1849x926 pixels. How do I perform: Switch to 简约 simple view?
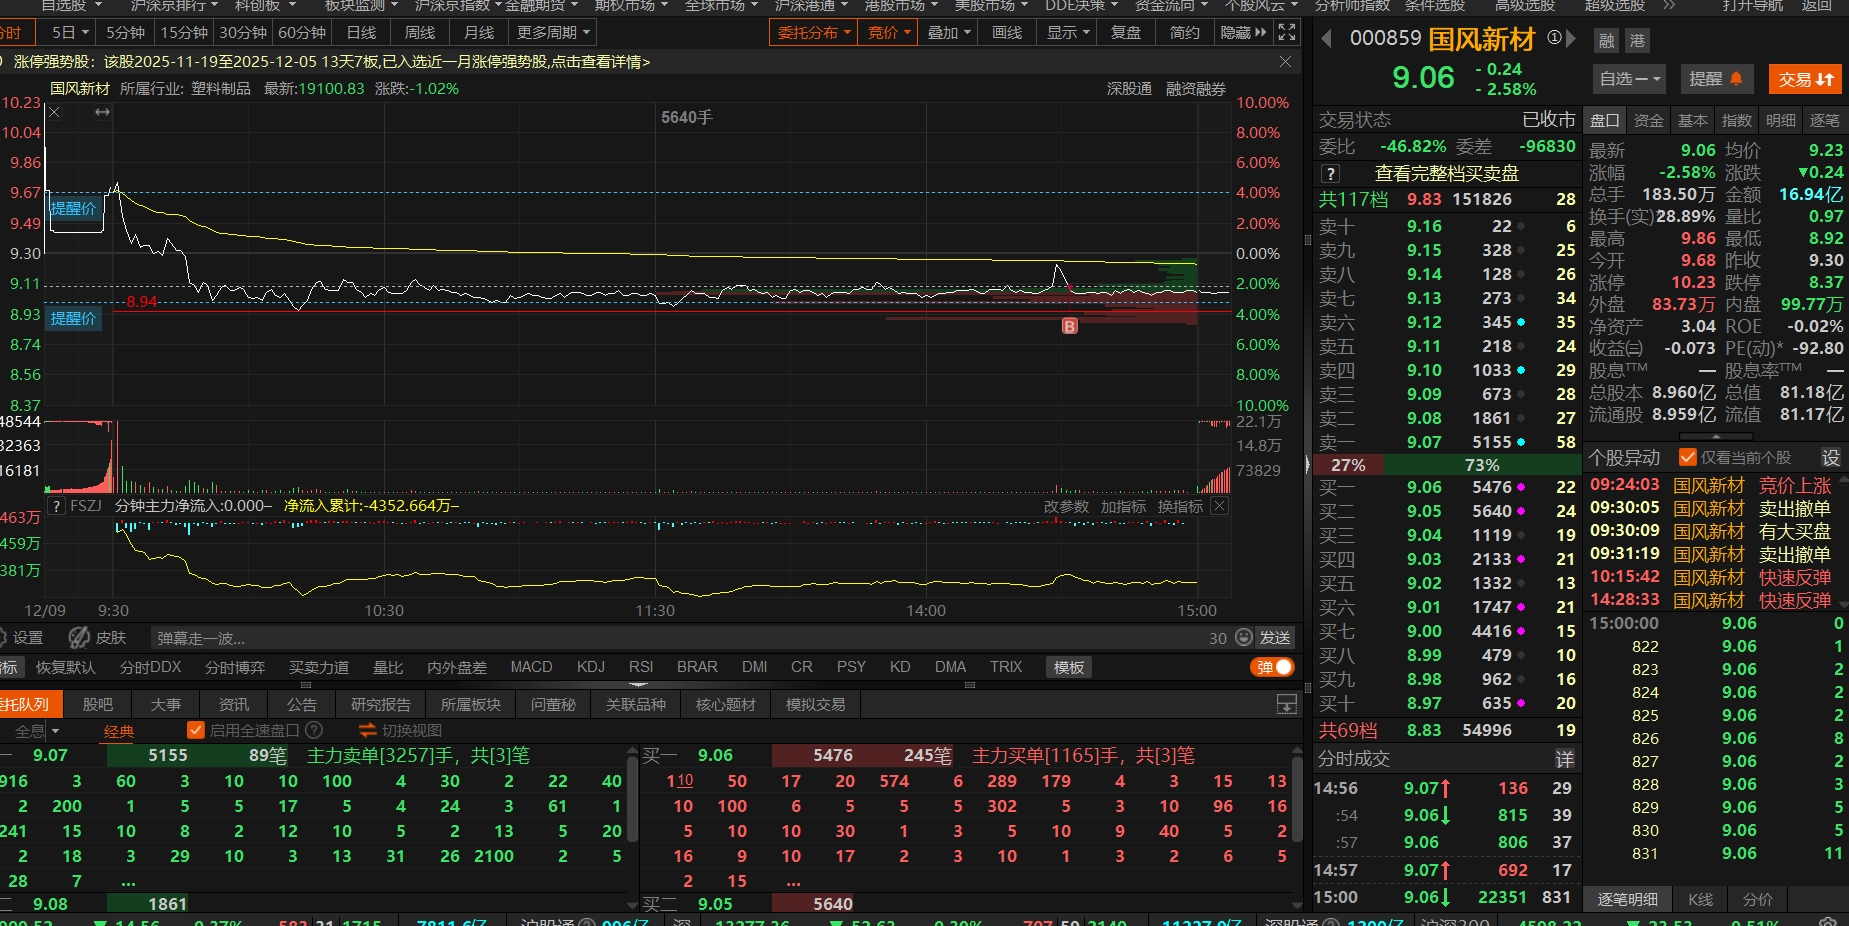1185,32
